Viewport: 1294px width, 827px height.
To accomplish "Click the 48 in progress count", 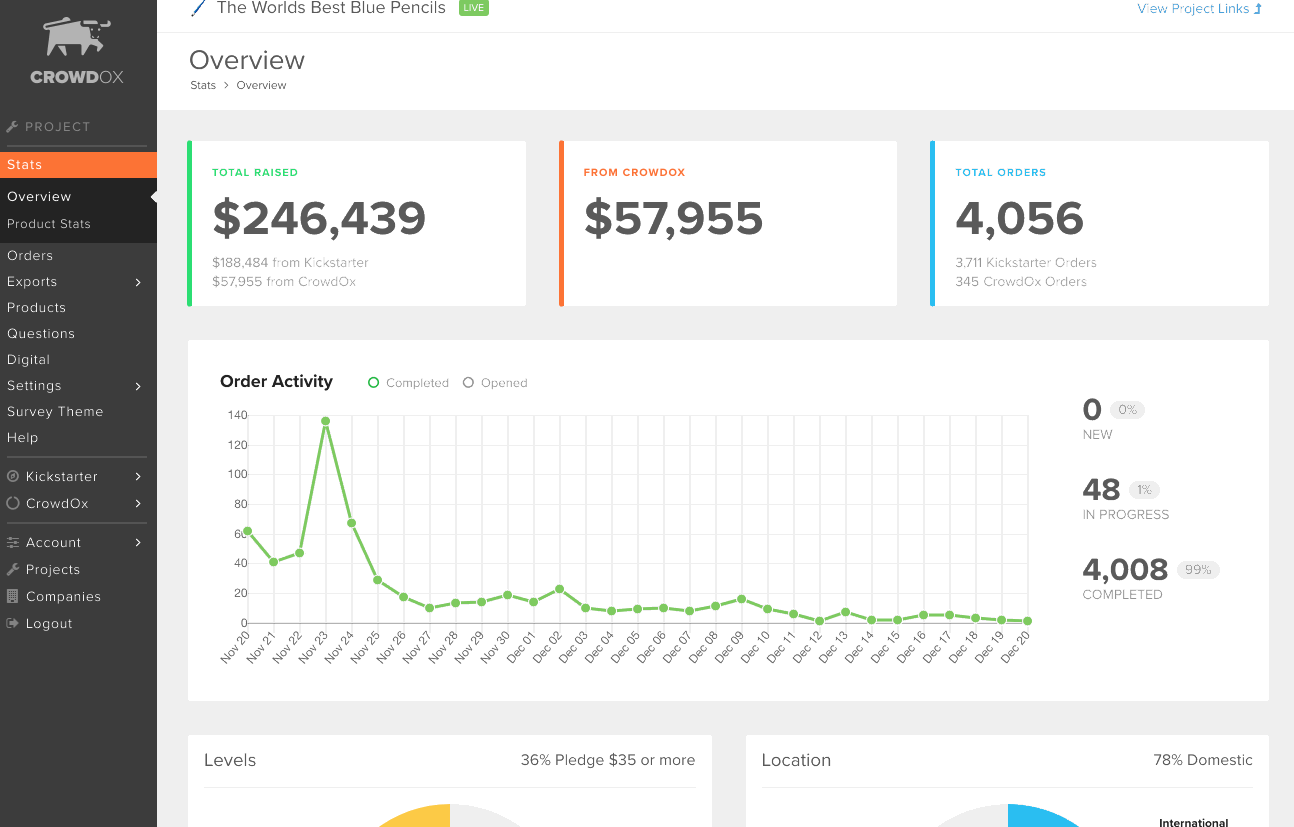I will [1101, 490].
